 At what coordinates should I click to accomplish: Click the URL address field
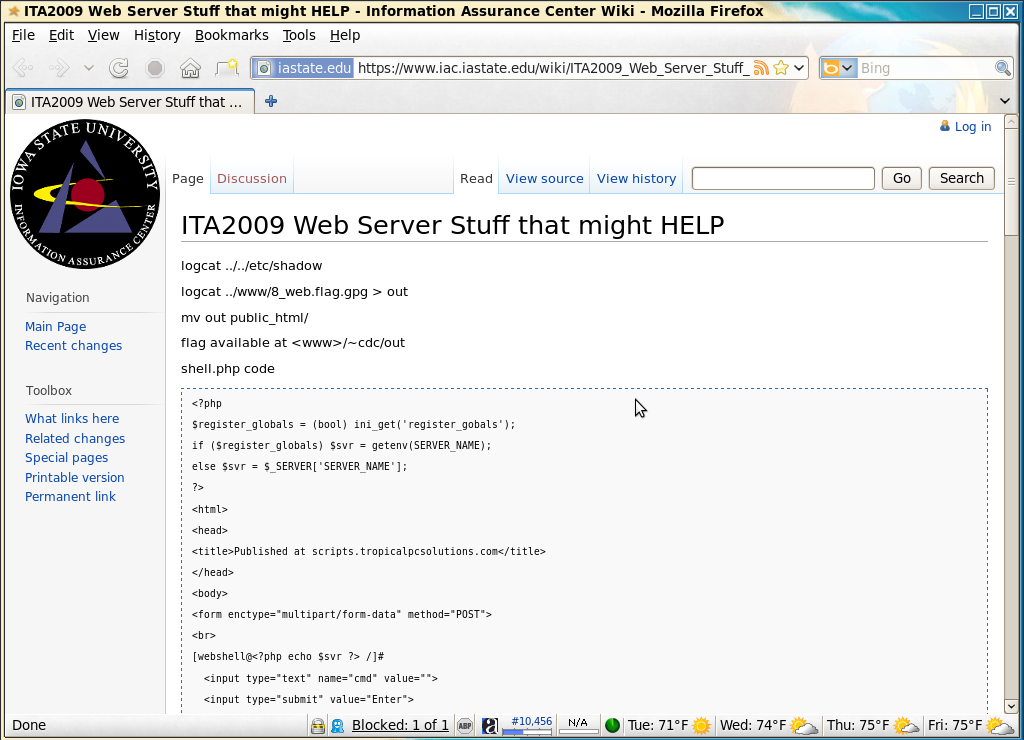tap(552, 68)
